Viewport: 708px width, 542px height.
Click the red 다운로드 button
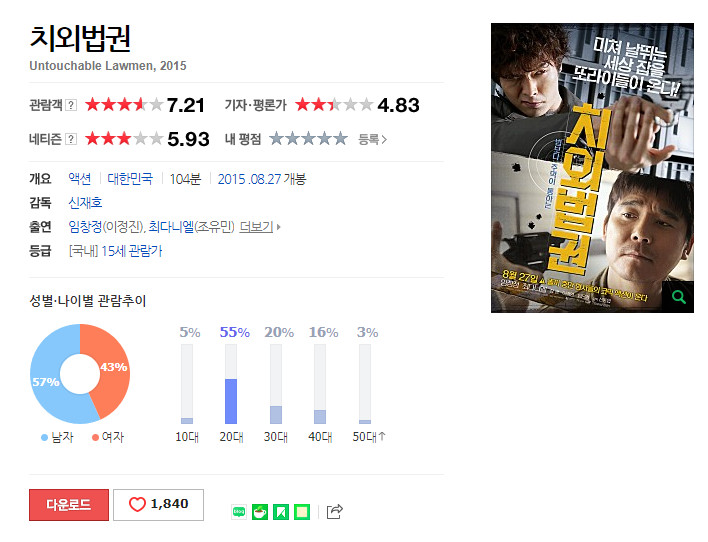tap(69, 505)
